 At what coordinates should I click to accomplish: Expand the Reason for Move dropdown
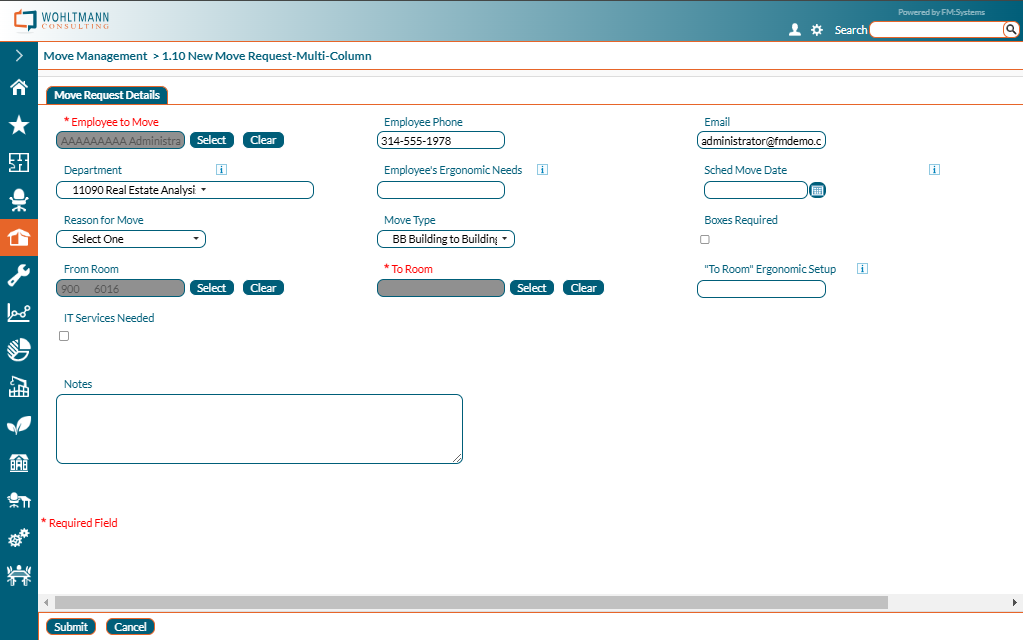131,239
